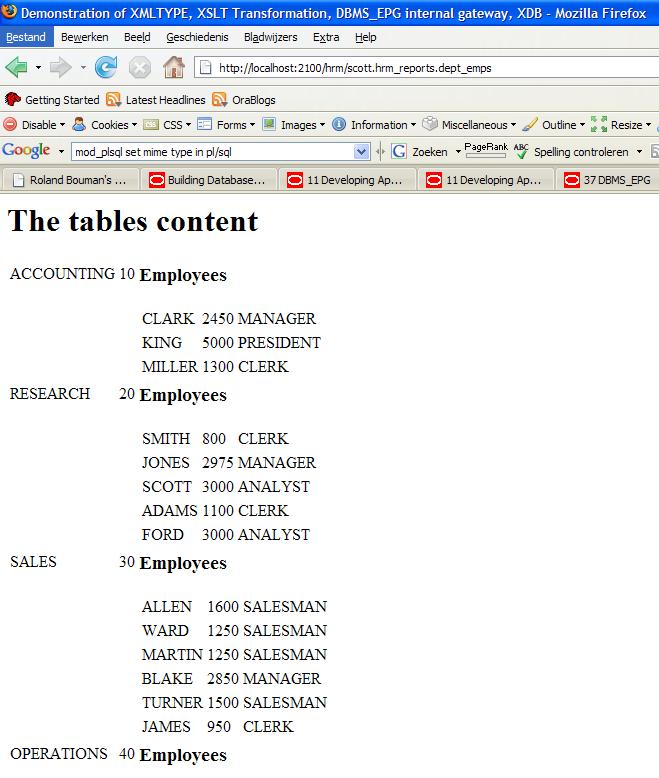Click the SALES department name

click(x=33, y=562)
